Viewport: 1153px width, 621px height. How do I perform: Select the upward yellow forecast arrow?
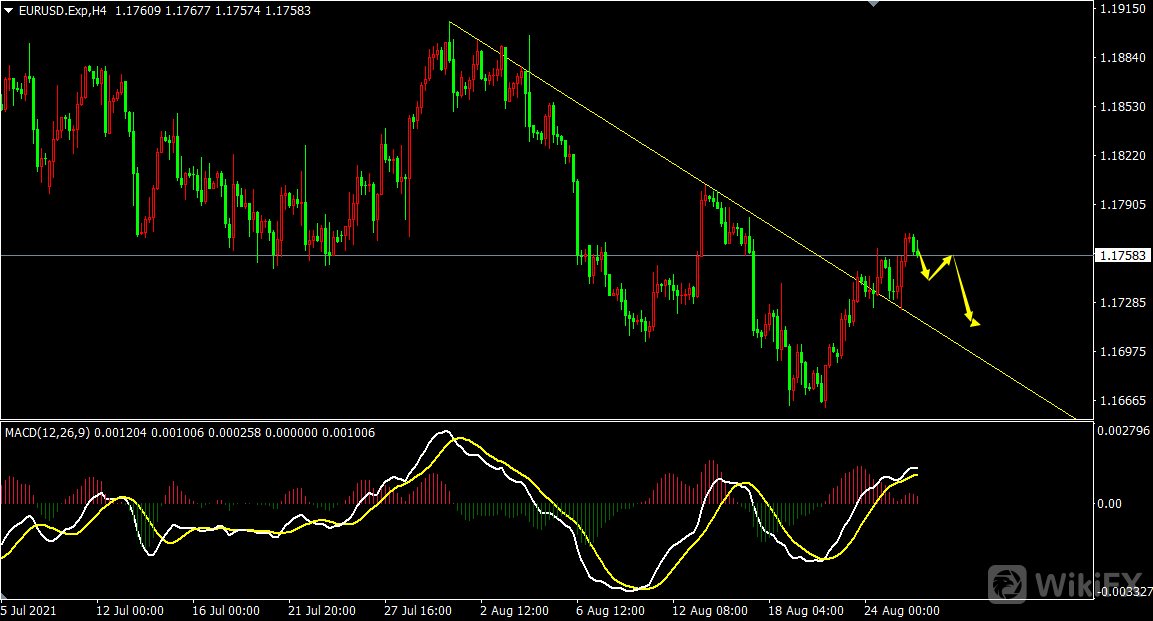tap(941, 267)
